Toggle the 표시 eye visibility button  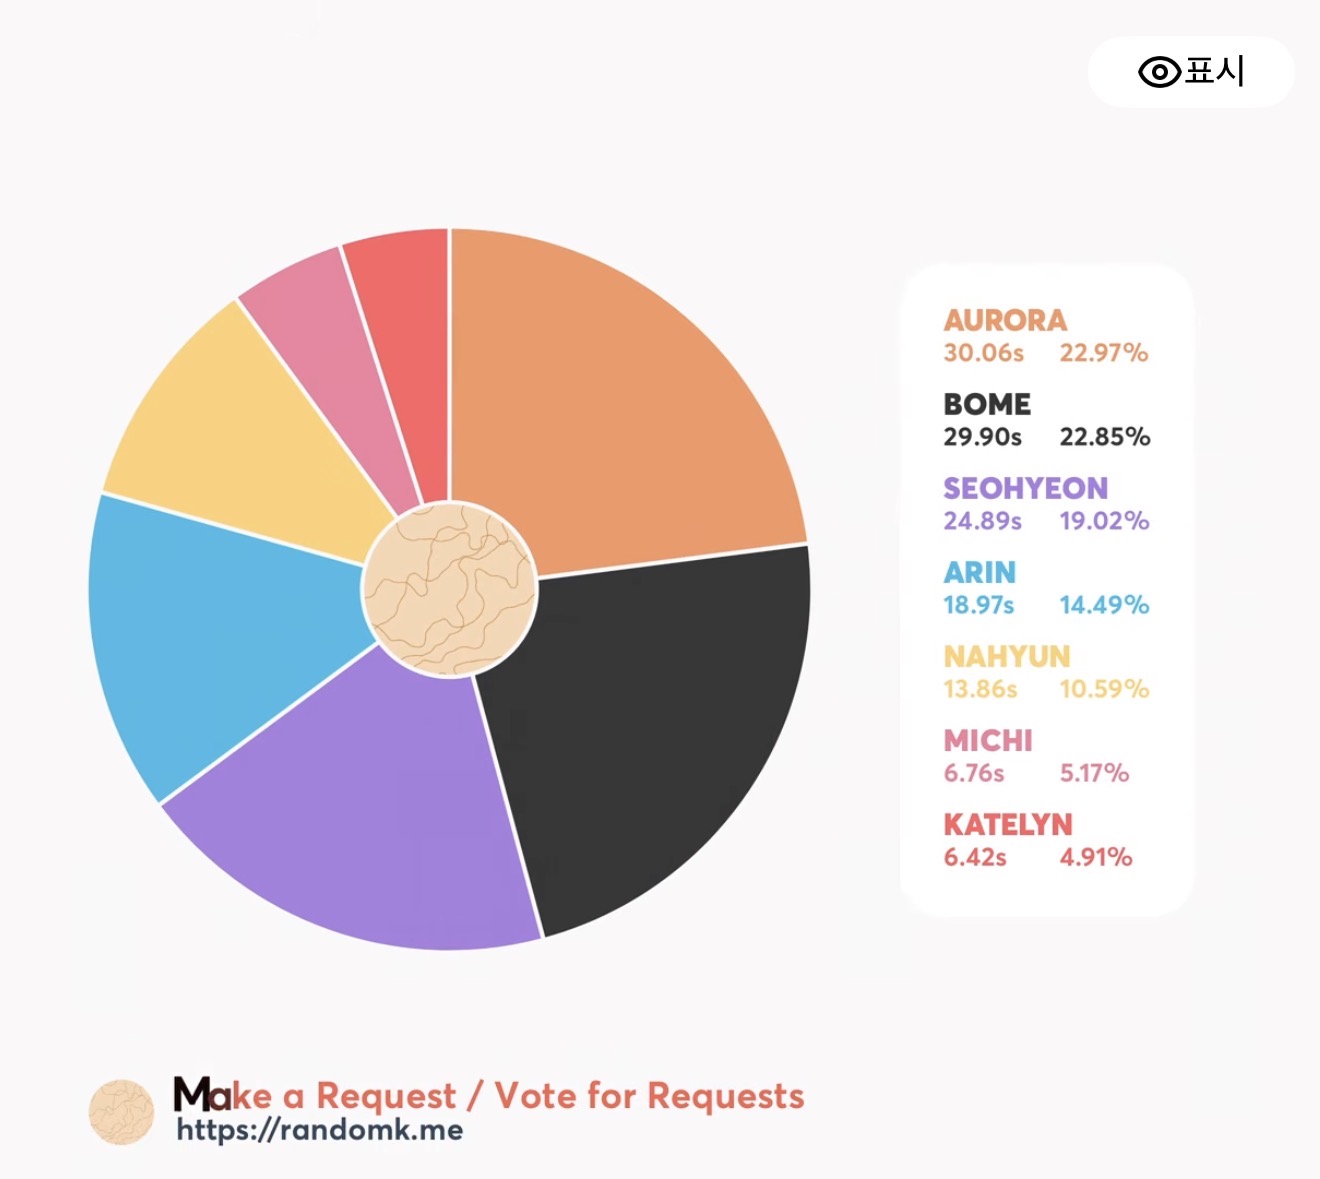(1191, 72)
